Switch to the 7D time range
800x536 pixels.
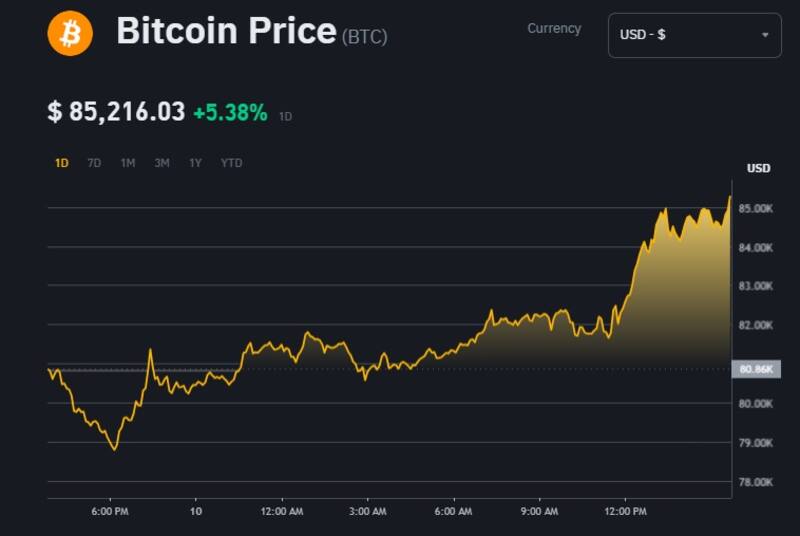[x=94, y=163]
